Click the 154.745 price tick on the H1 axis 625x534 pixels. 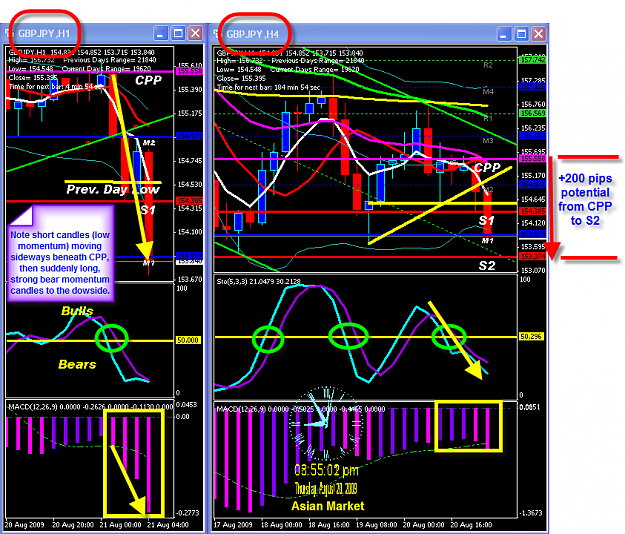point(190,161)
